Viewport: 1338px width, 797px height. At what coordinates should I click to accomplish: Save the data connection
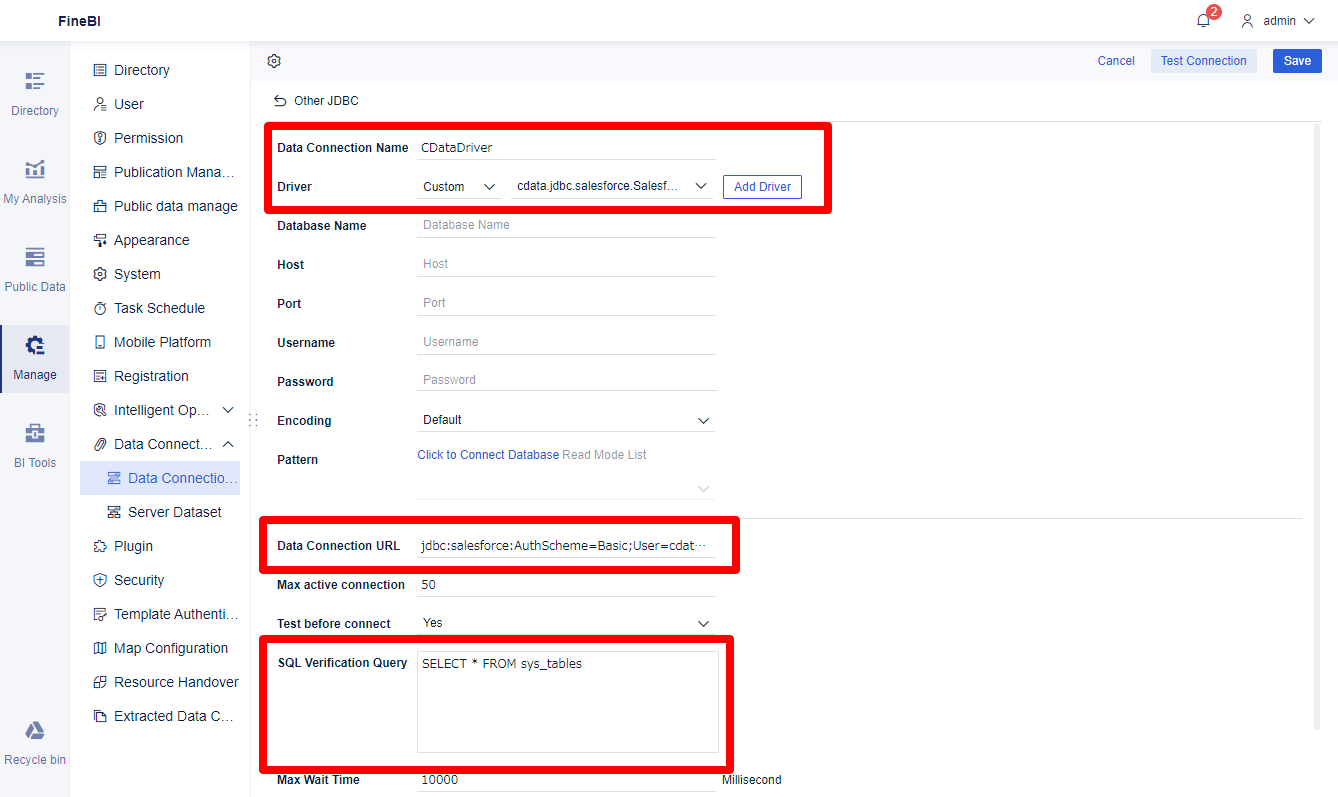tap(1297, 61)
